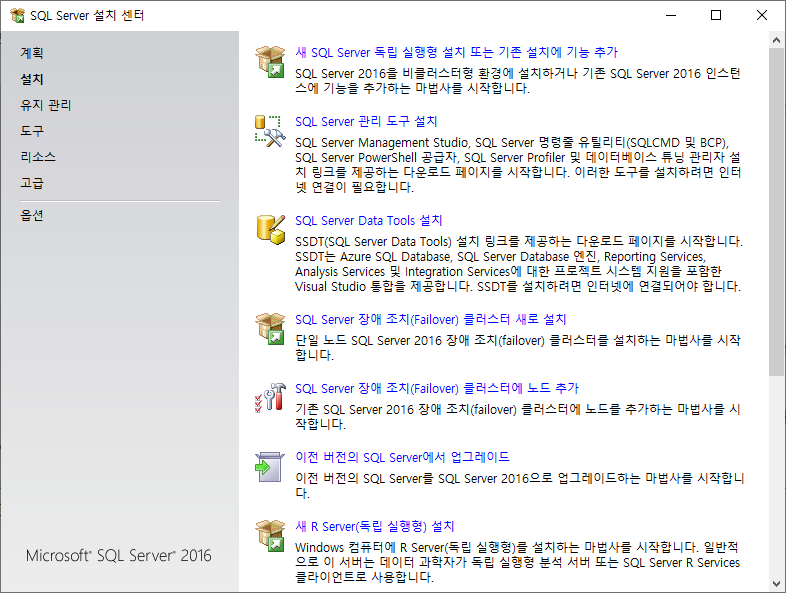Open link SQL Server Data Tools 설치
The width and height of the screenshot is (786, 593).
pos(368,221)
